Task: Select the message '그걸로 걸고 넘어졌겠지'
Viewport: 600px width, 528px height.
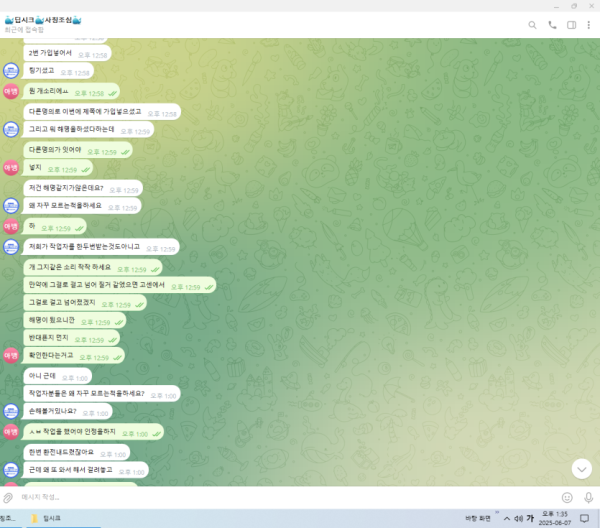Action: coord(85,303)
